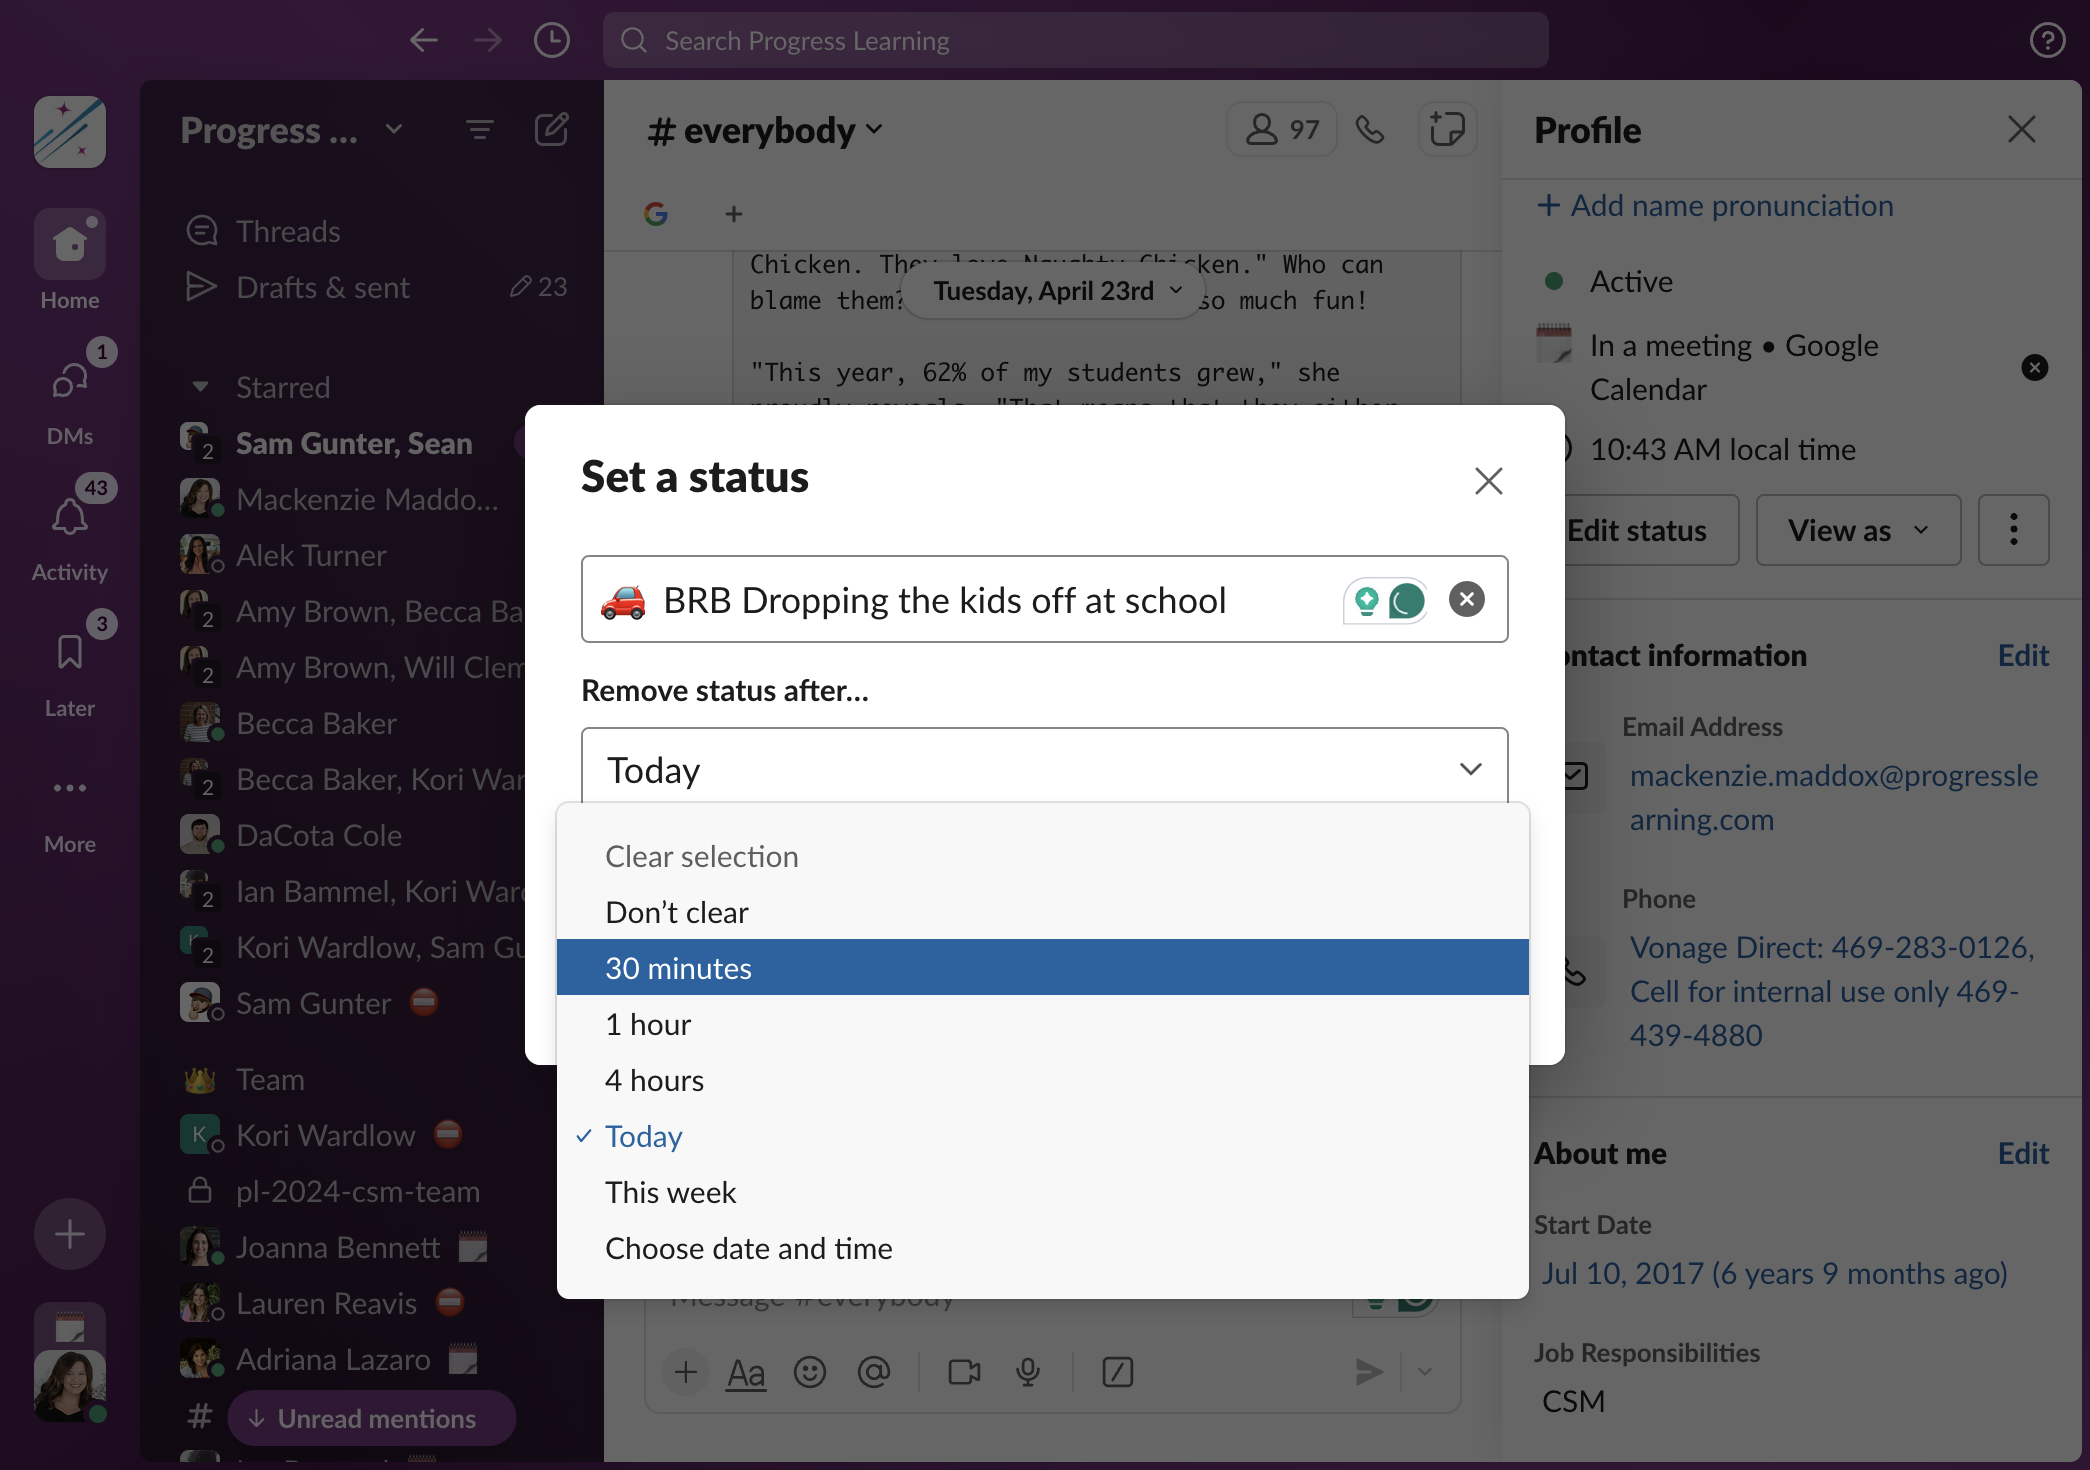Click the Search Progress Learning field

coord(1075,40)
